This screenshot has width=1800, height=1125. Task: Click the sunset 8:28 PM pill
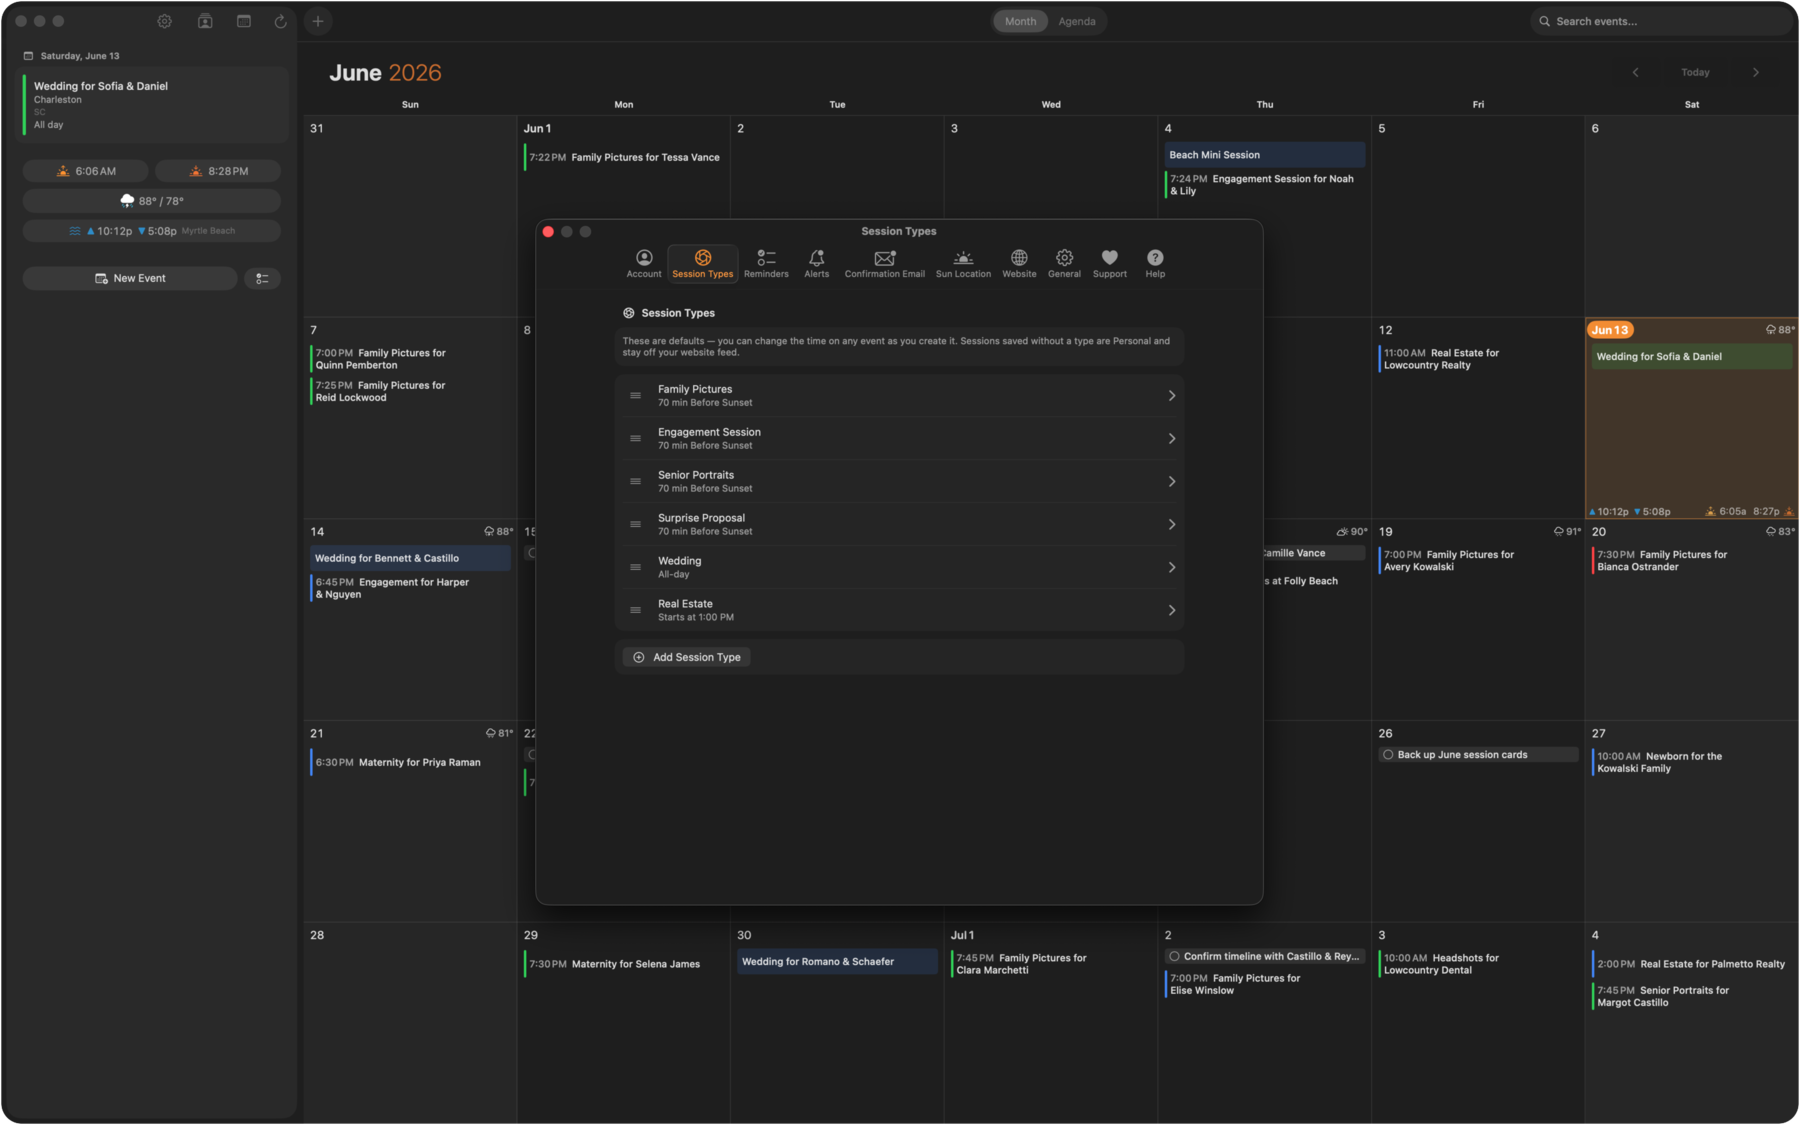(218, 171)
